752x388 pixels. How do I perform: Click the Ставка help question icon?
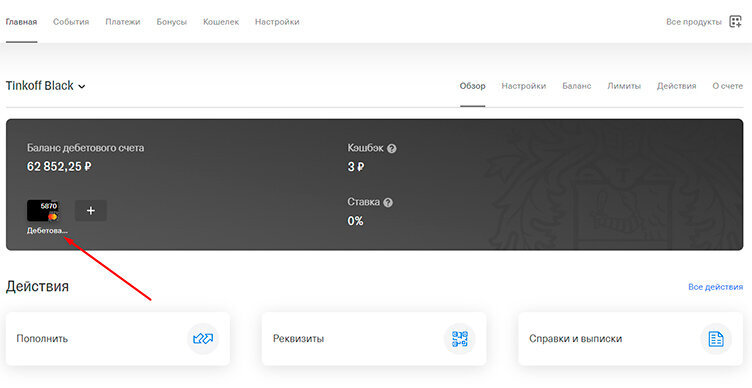pyautogui.click(x=388, y=202)
